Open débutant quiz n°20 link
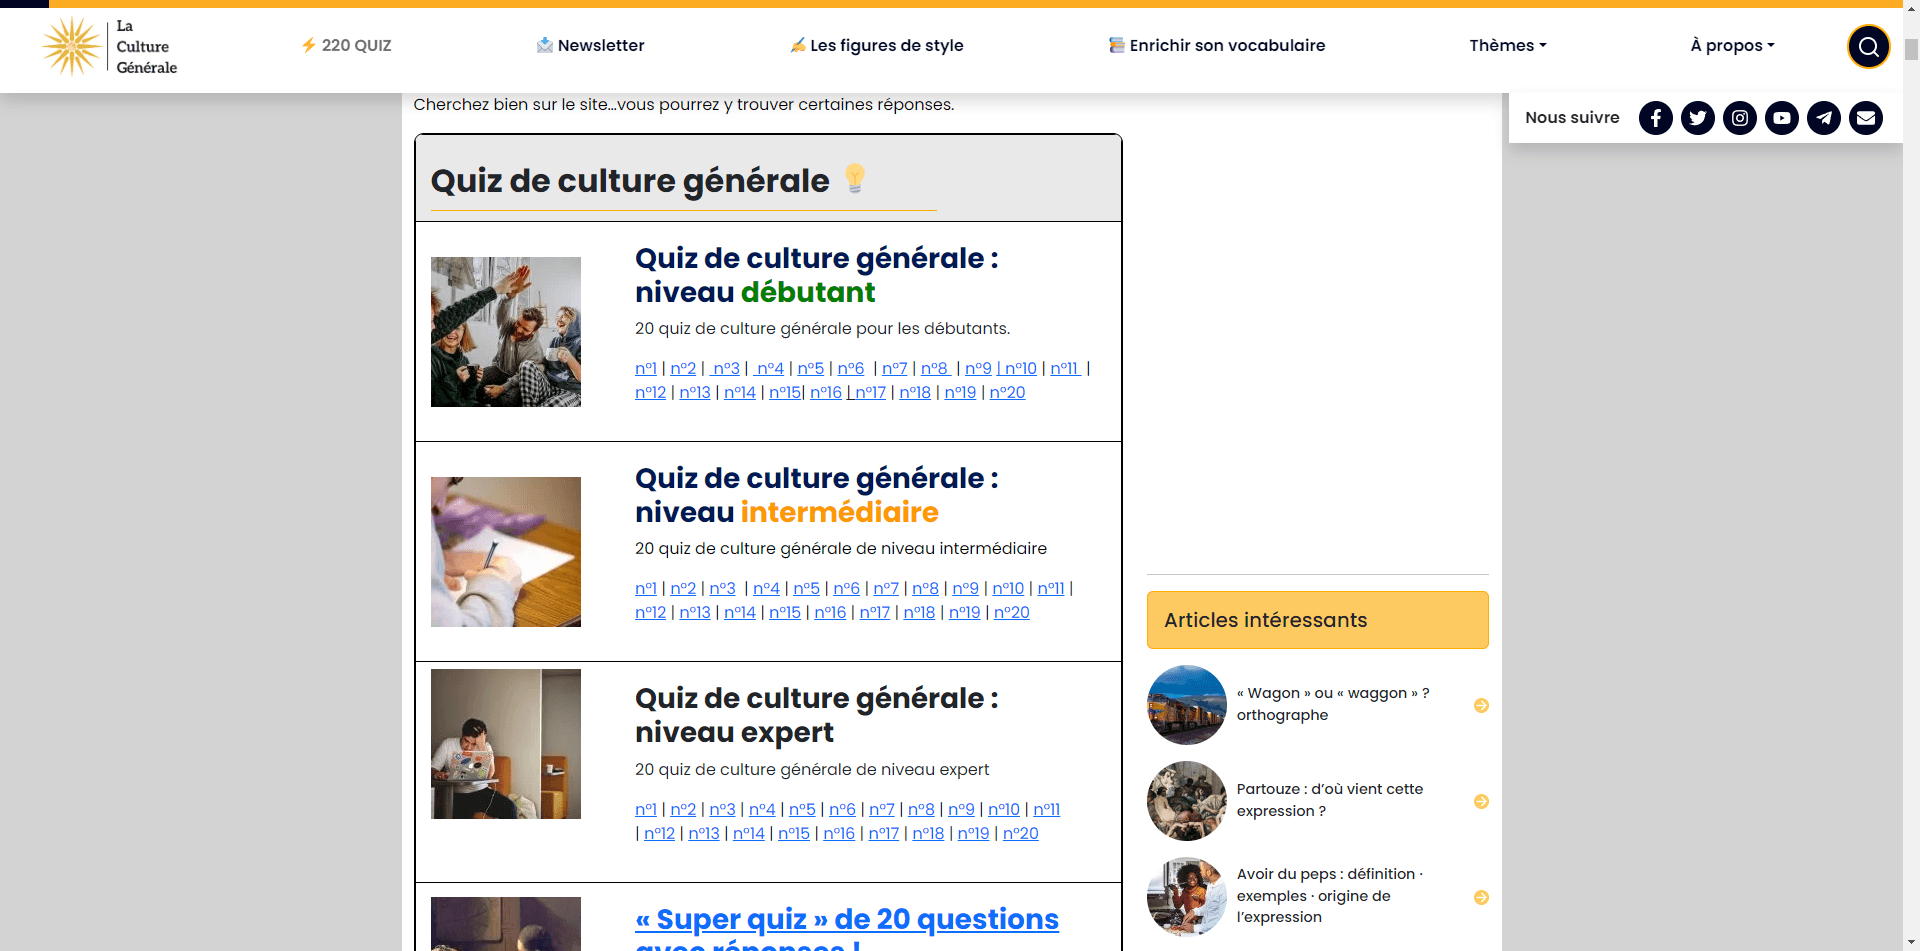This screenshot has width=1920, height=951. click(1007, 393)
